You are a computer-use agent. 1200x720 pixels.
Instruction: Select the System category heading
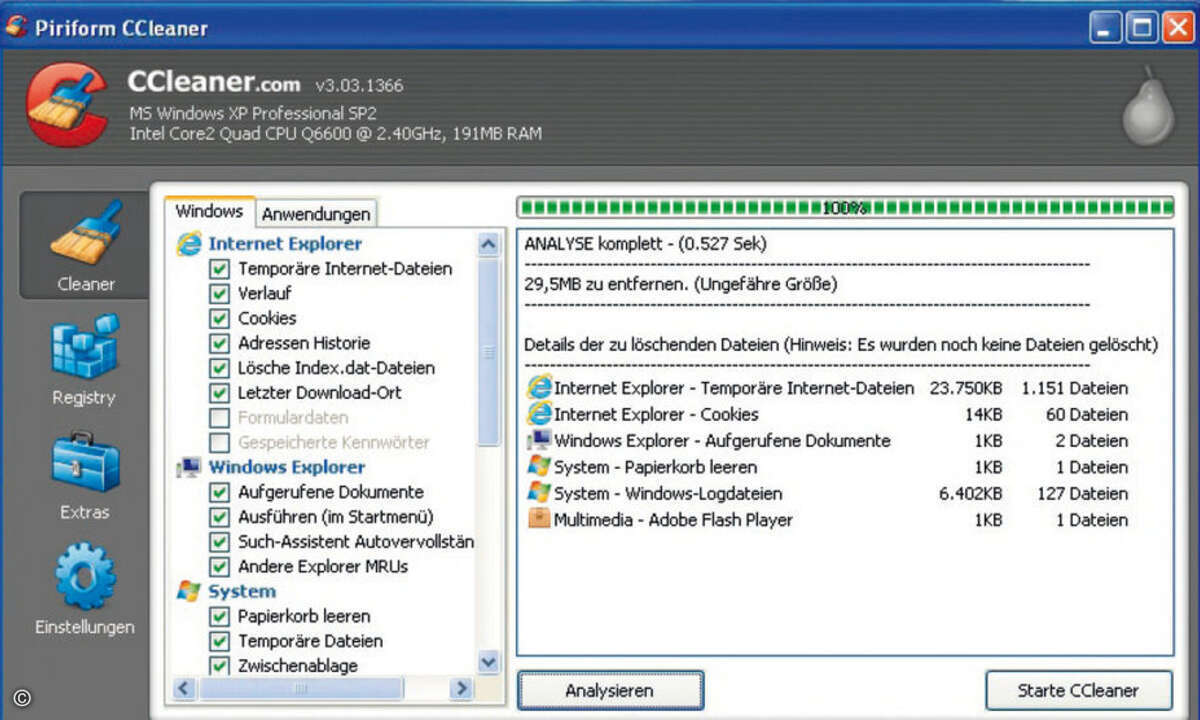(x=242, y=591)
